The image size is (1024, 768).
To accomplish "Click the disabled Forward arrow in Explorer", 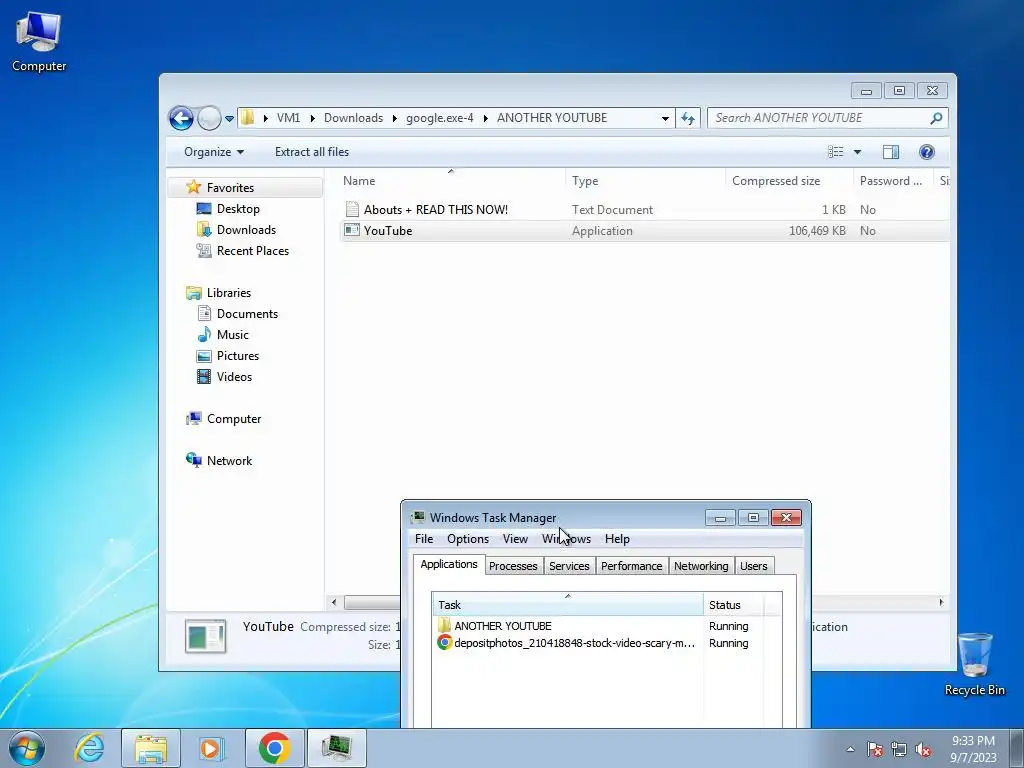I will click(209, 118).
